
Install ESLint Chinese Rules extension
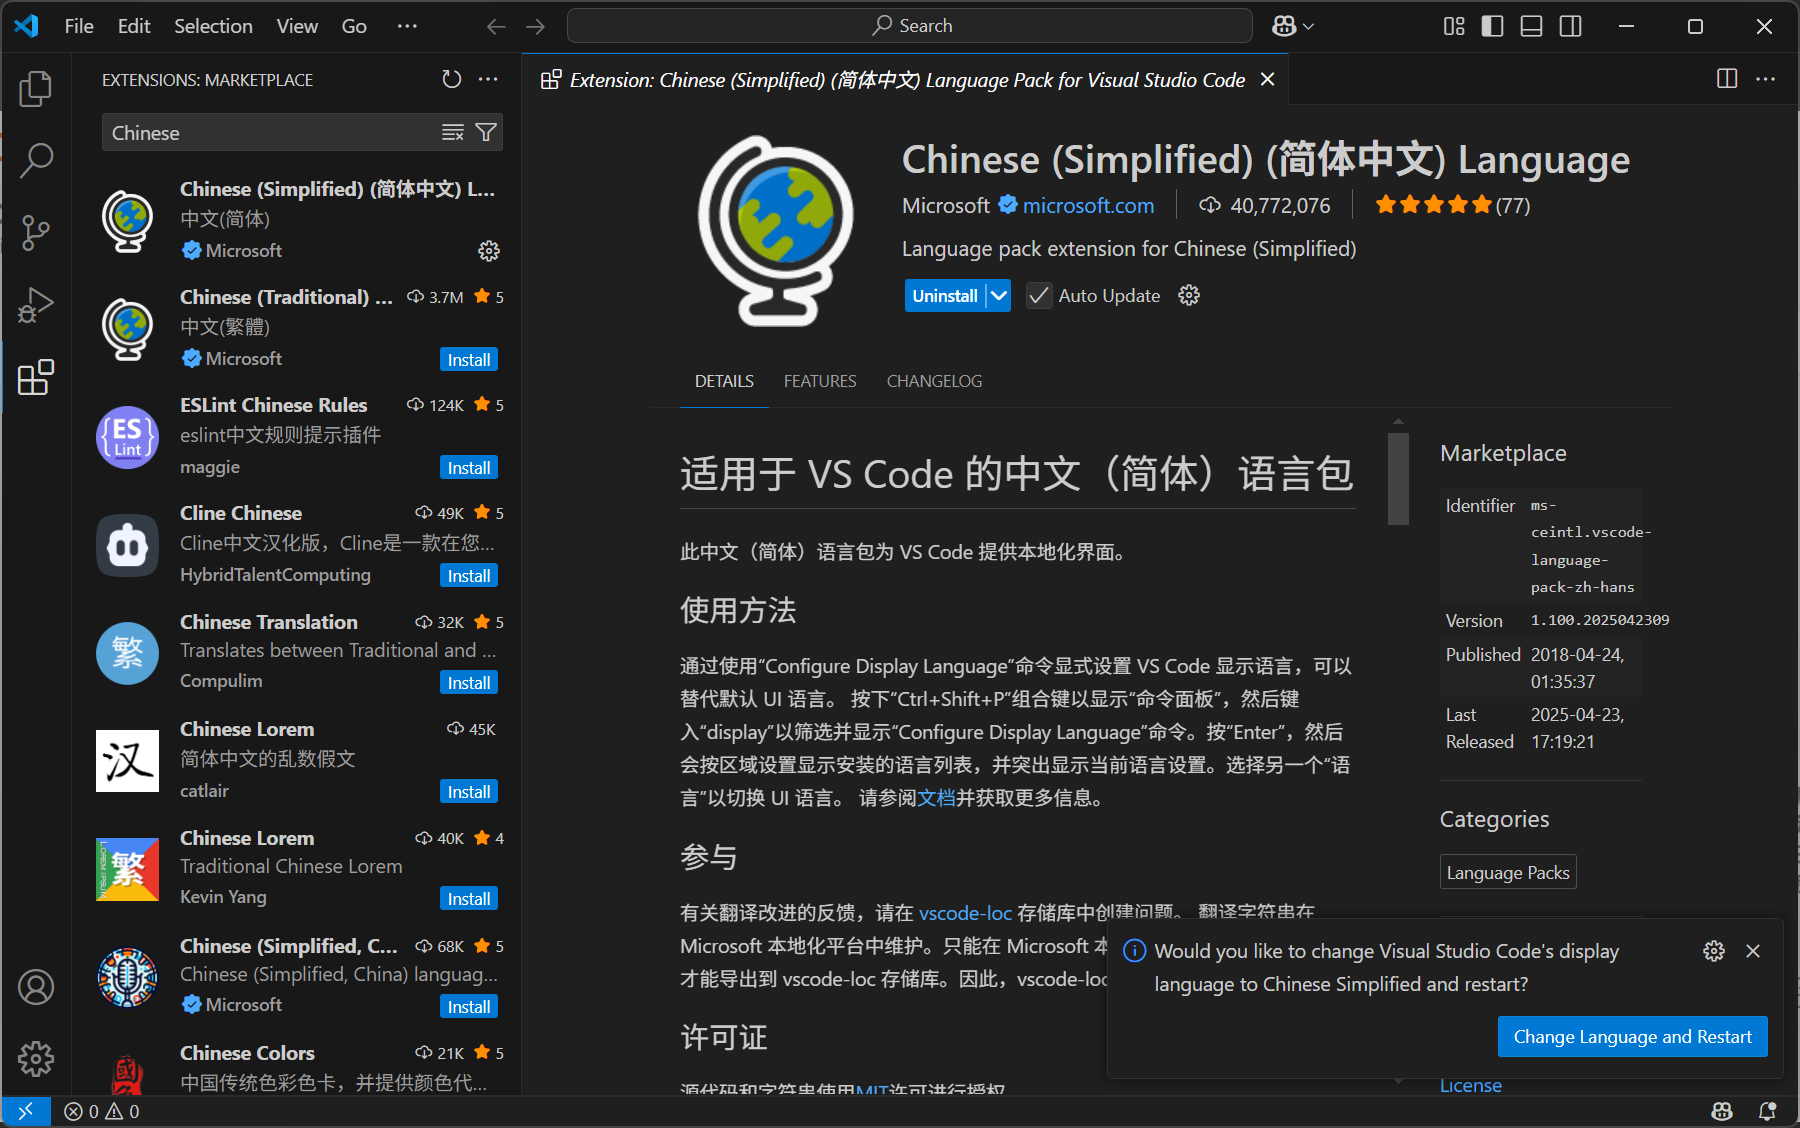469,468
